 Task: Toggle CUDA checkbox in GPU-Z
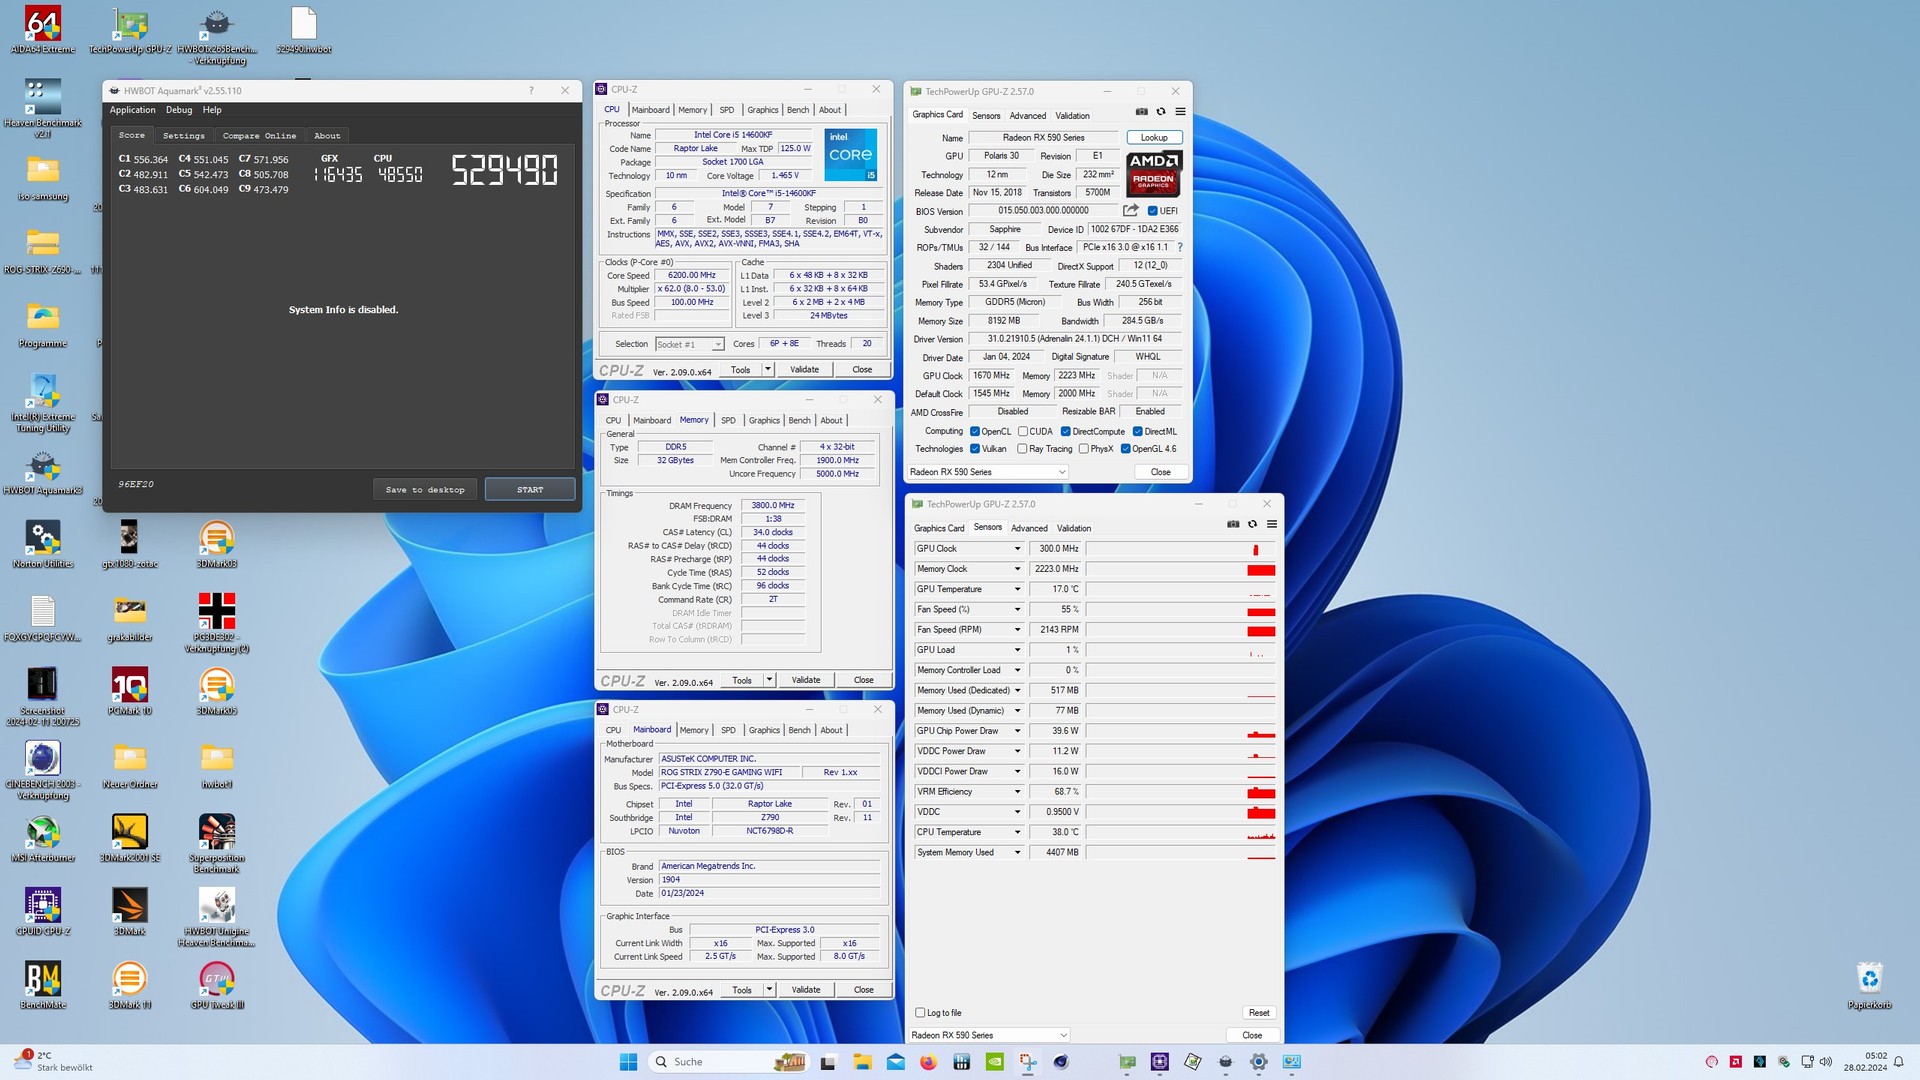pos(1023,432)
